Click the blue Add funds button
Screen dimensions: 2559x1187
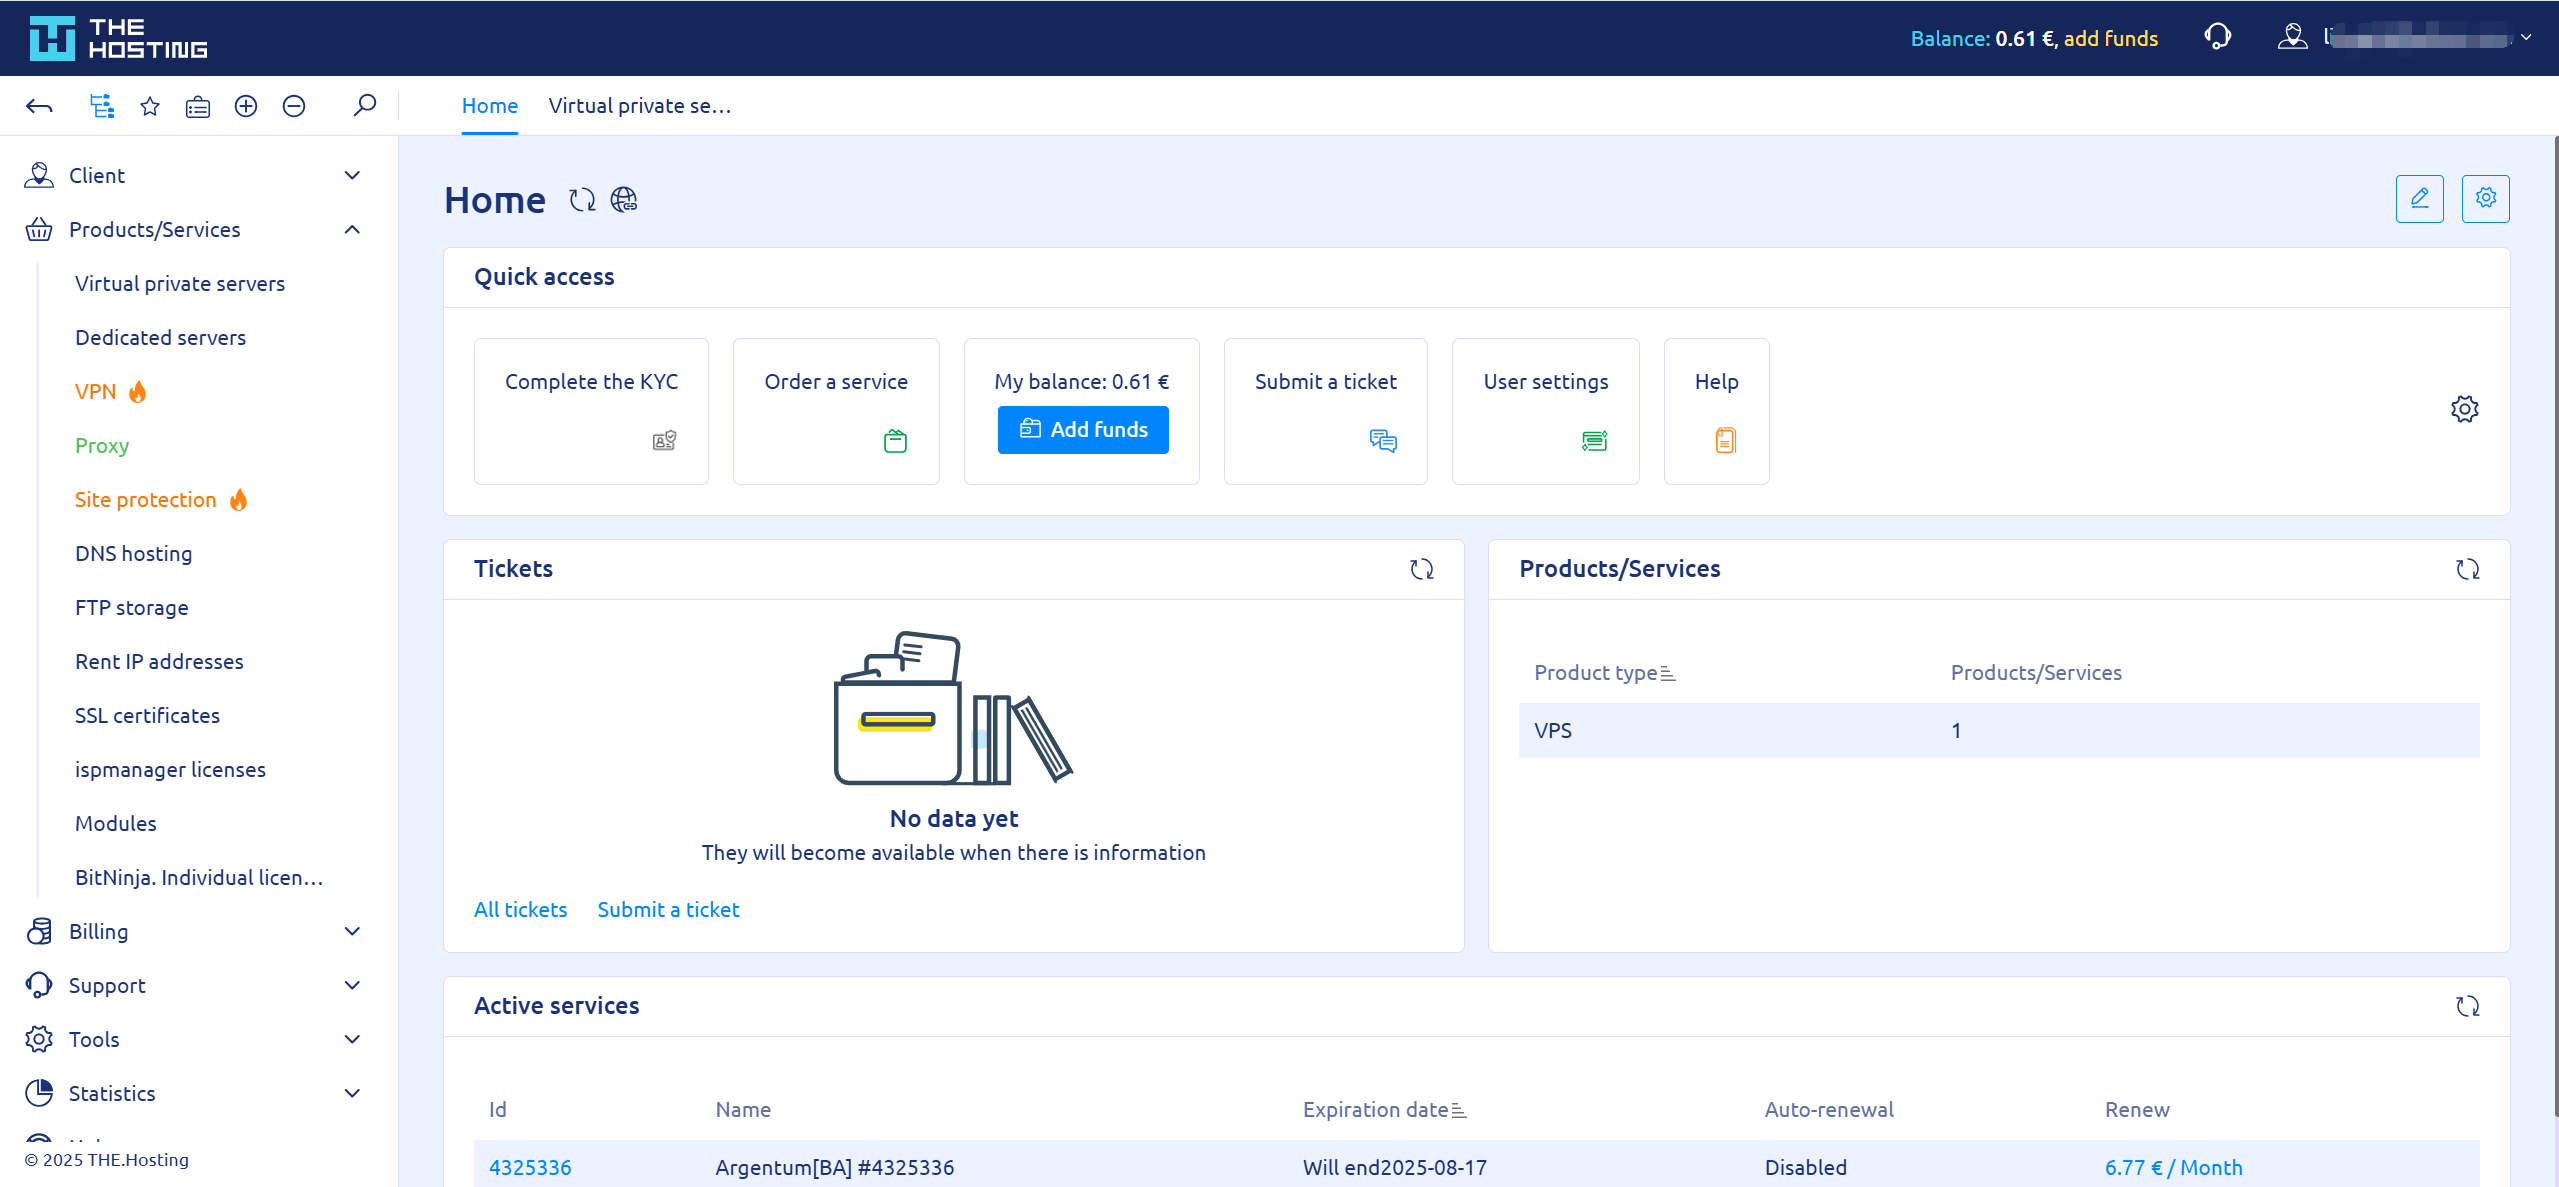[x=1083, y=430]
